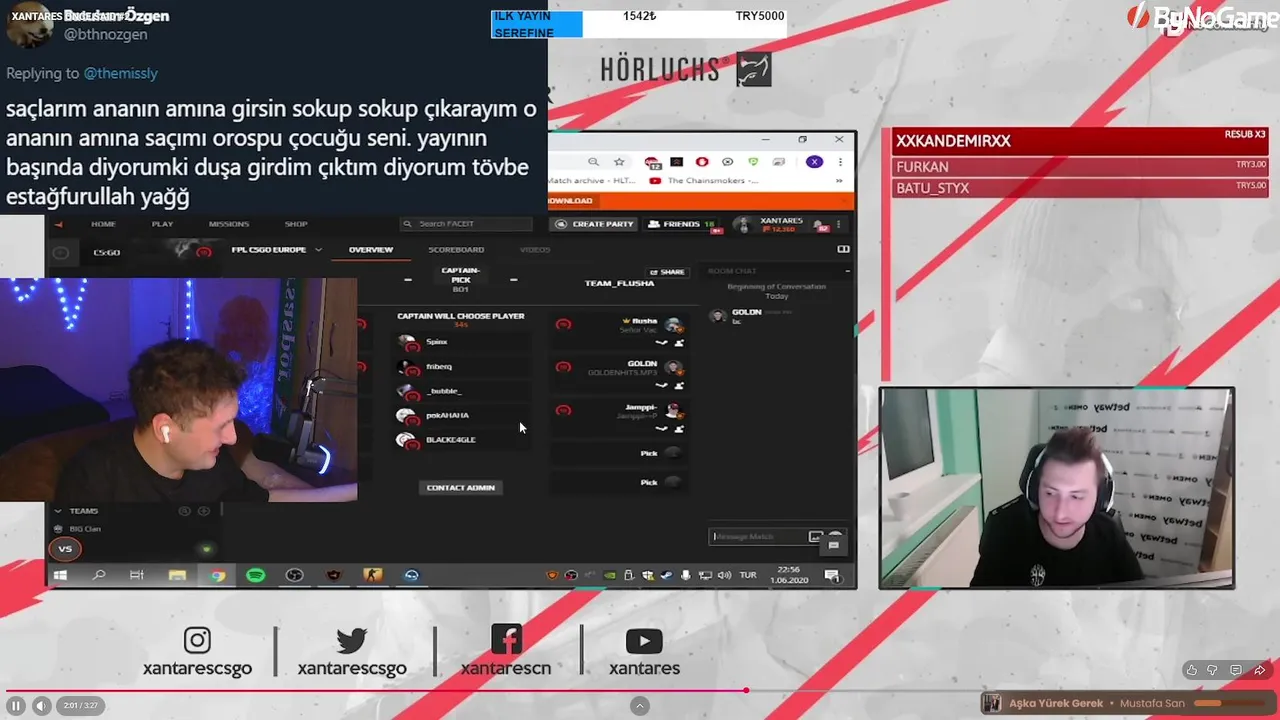Open the Windows Start menu
Viewport: 1280px width, 720px height.
[x=60, y=576]
